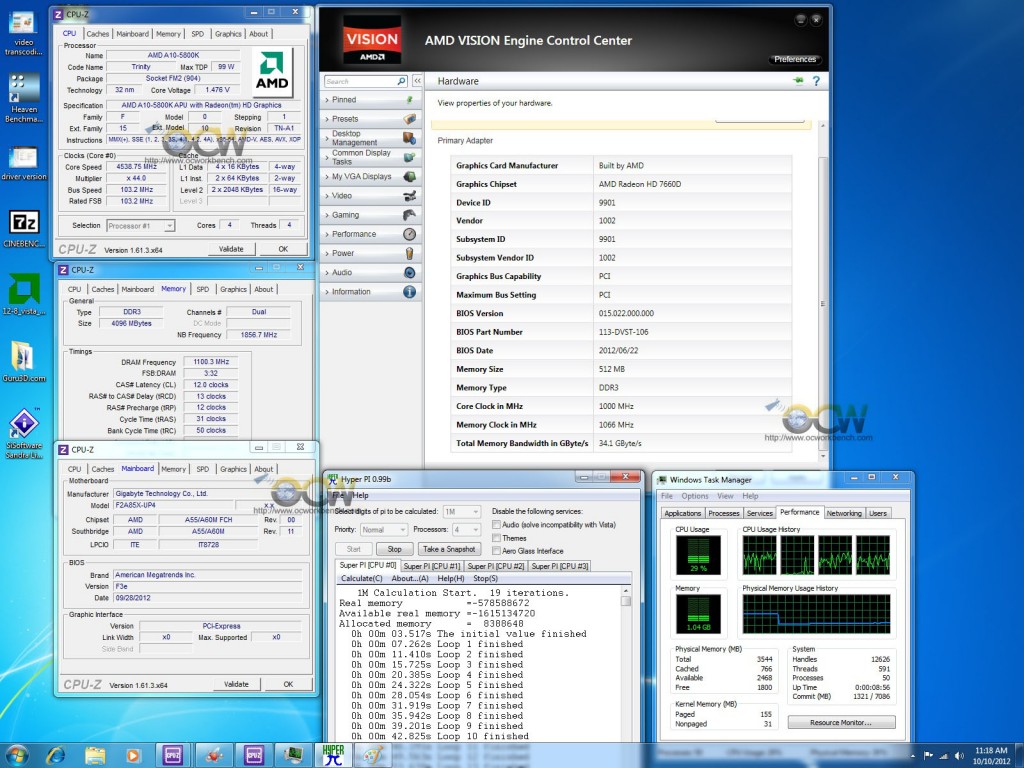Open the SPD tab in the CPU-Z processor window
This screenshot has width=1024, height=768.
198,34
